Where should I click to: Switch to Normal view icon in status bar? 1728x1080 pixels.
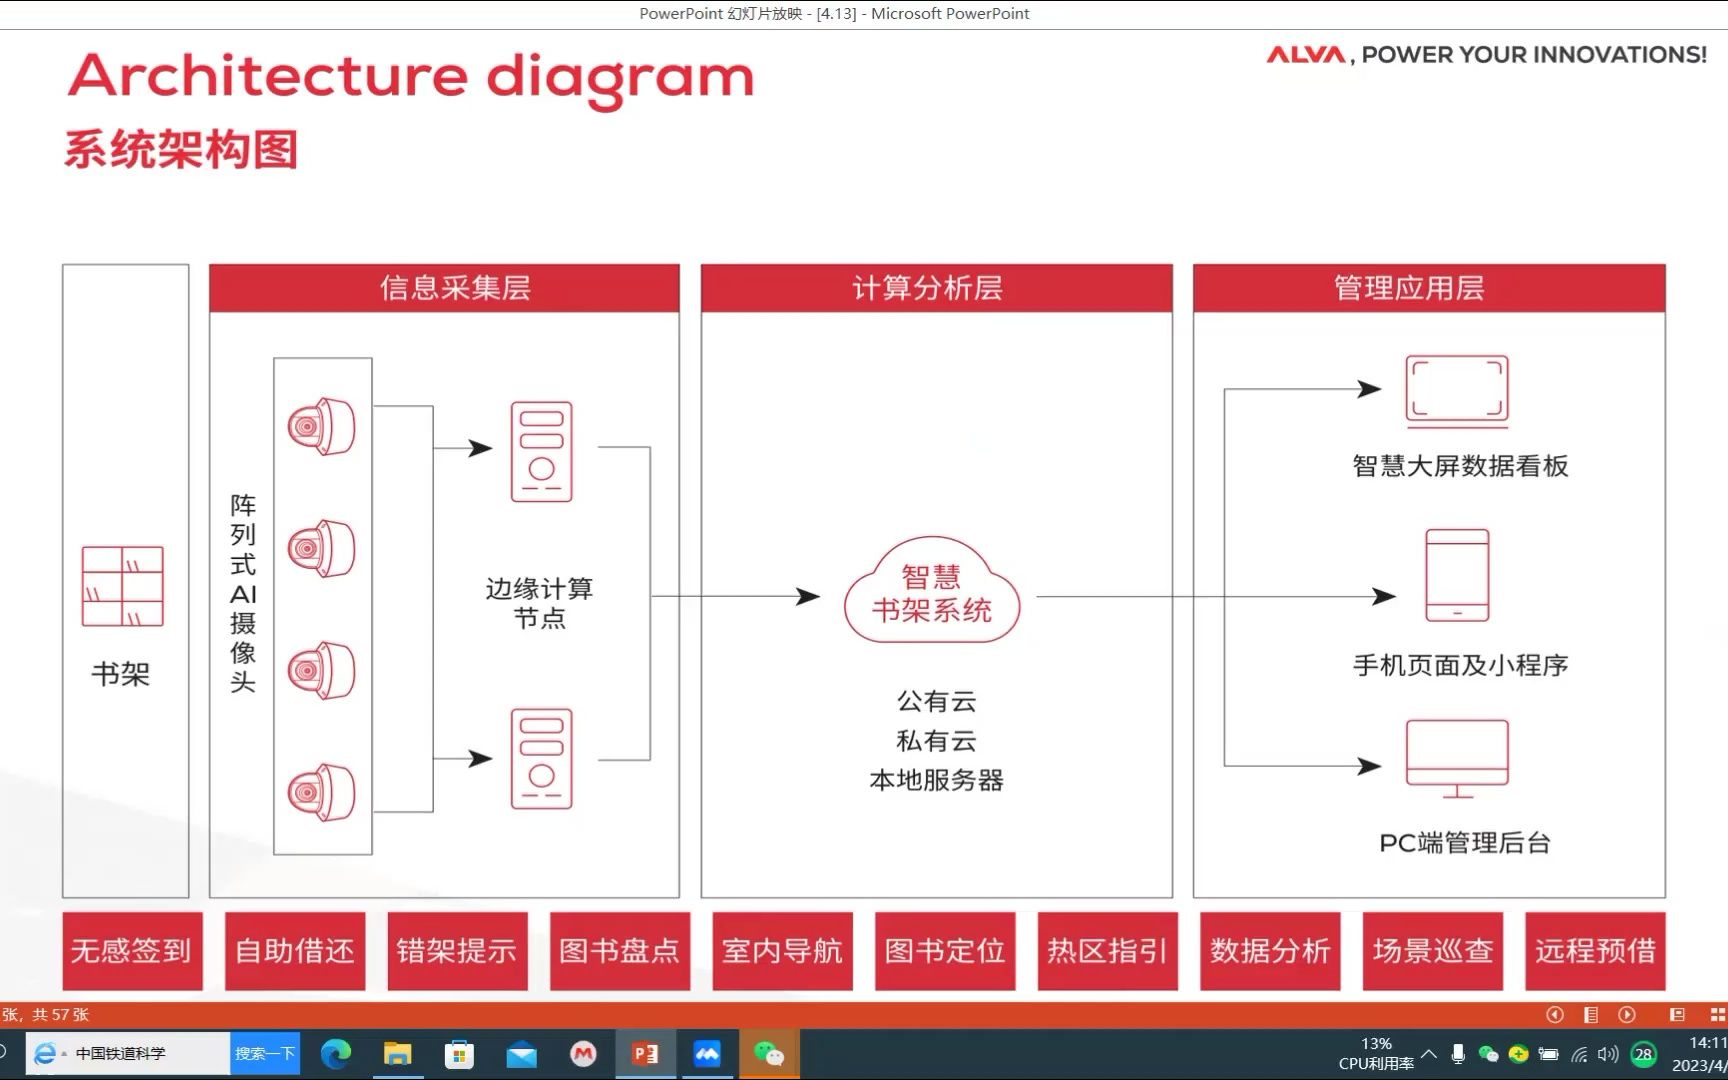[x=1678, y=1014]
